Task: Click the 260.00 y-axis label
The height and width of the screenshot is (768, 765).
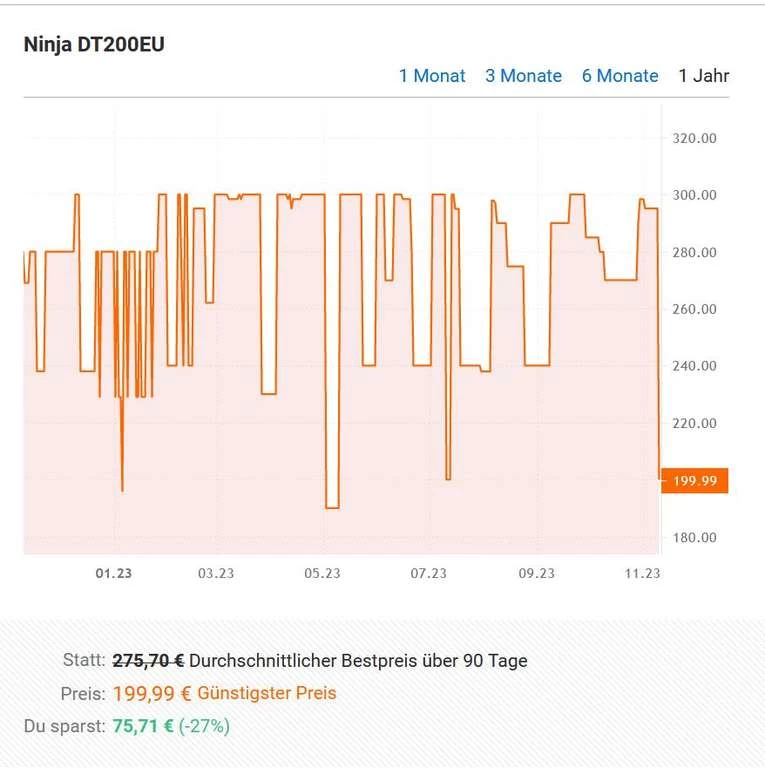Action: click(694, 309)
